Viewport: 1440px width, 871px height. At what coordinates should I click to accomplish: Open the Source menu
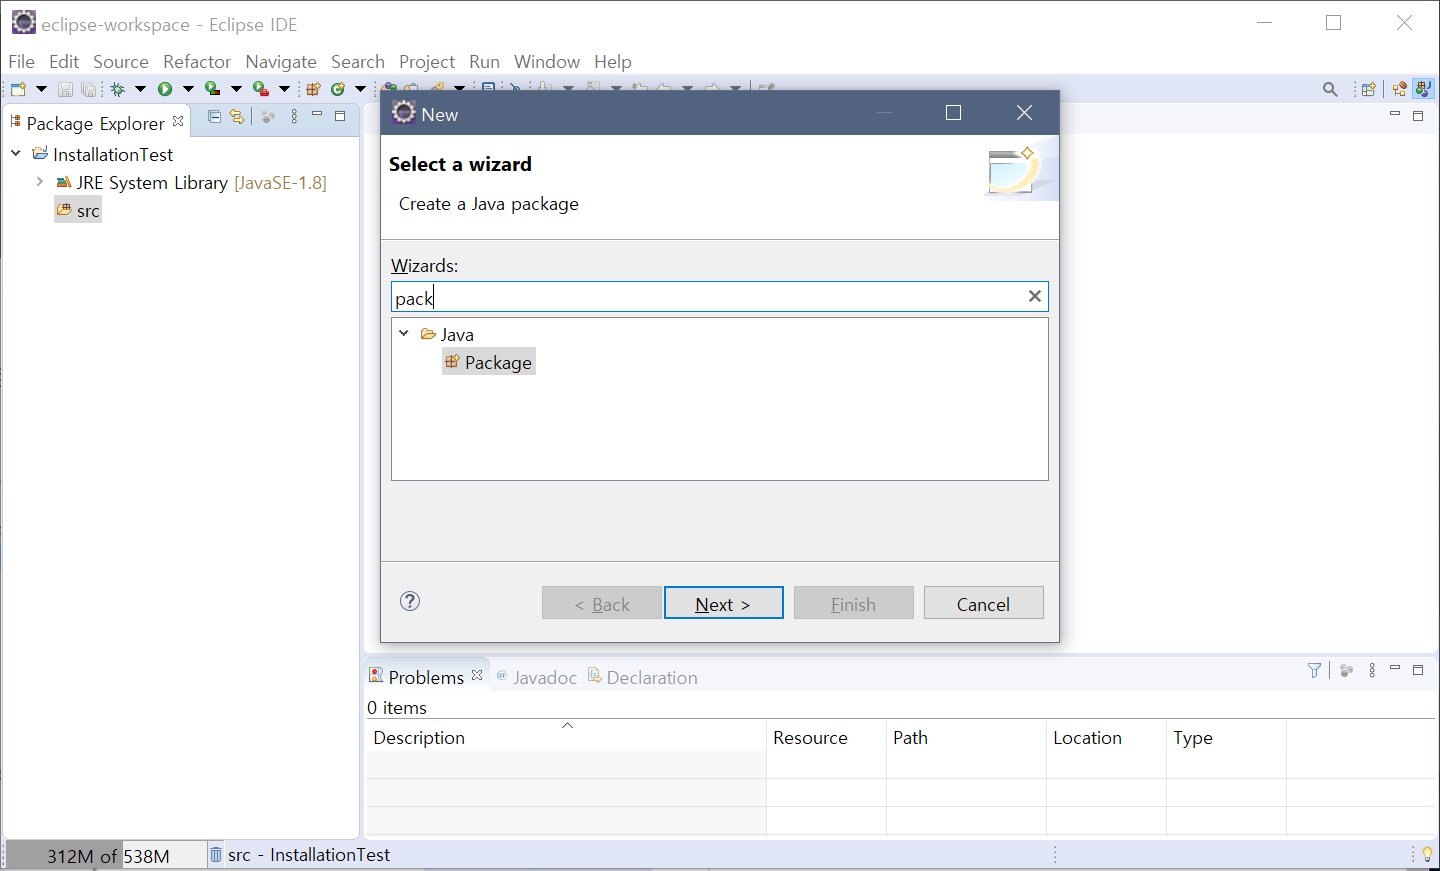pyautogui.click(x=121, y=62)
